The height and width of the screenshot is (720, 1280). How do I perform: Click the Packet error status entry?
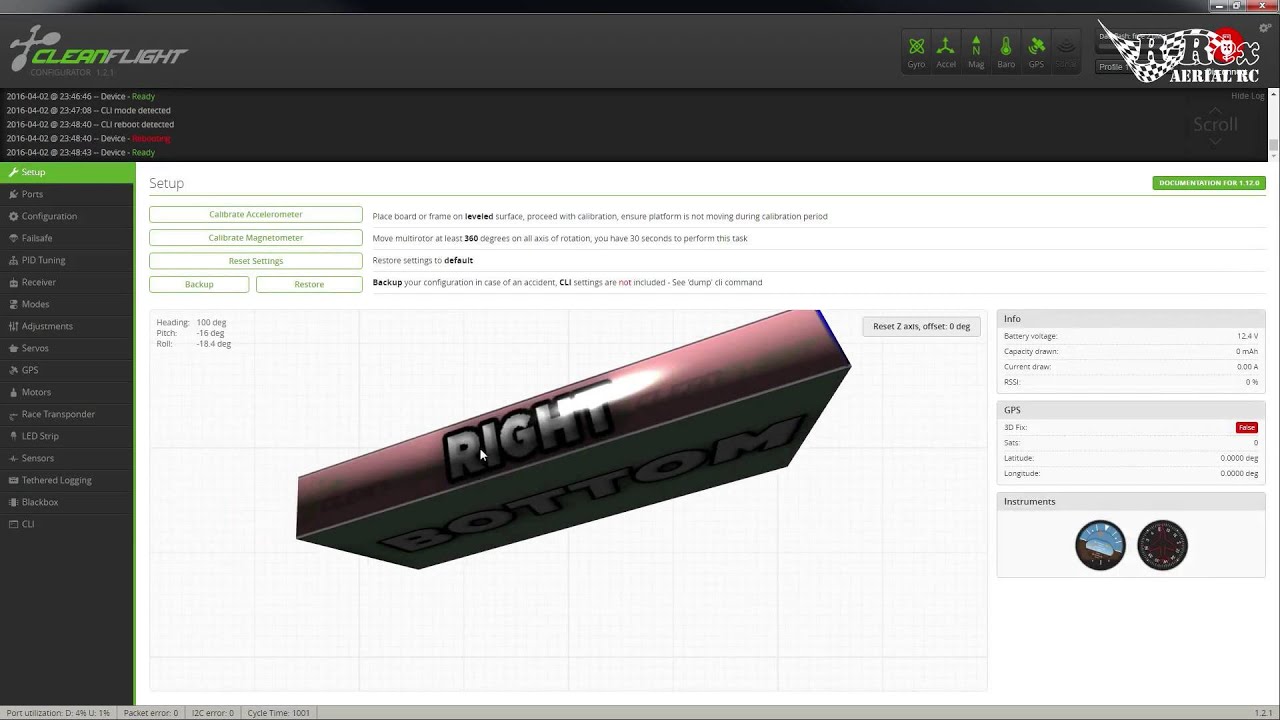tap(150, 713)
